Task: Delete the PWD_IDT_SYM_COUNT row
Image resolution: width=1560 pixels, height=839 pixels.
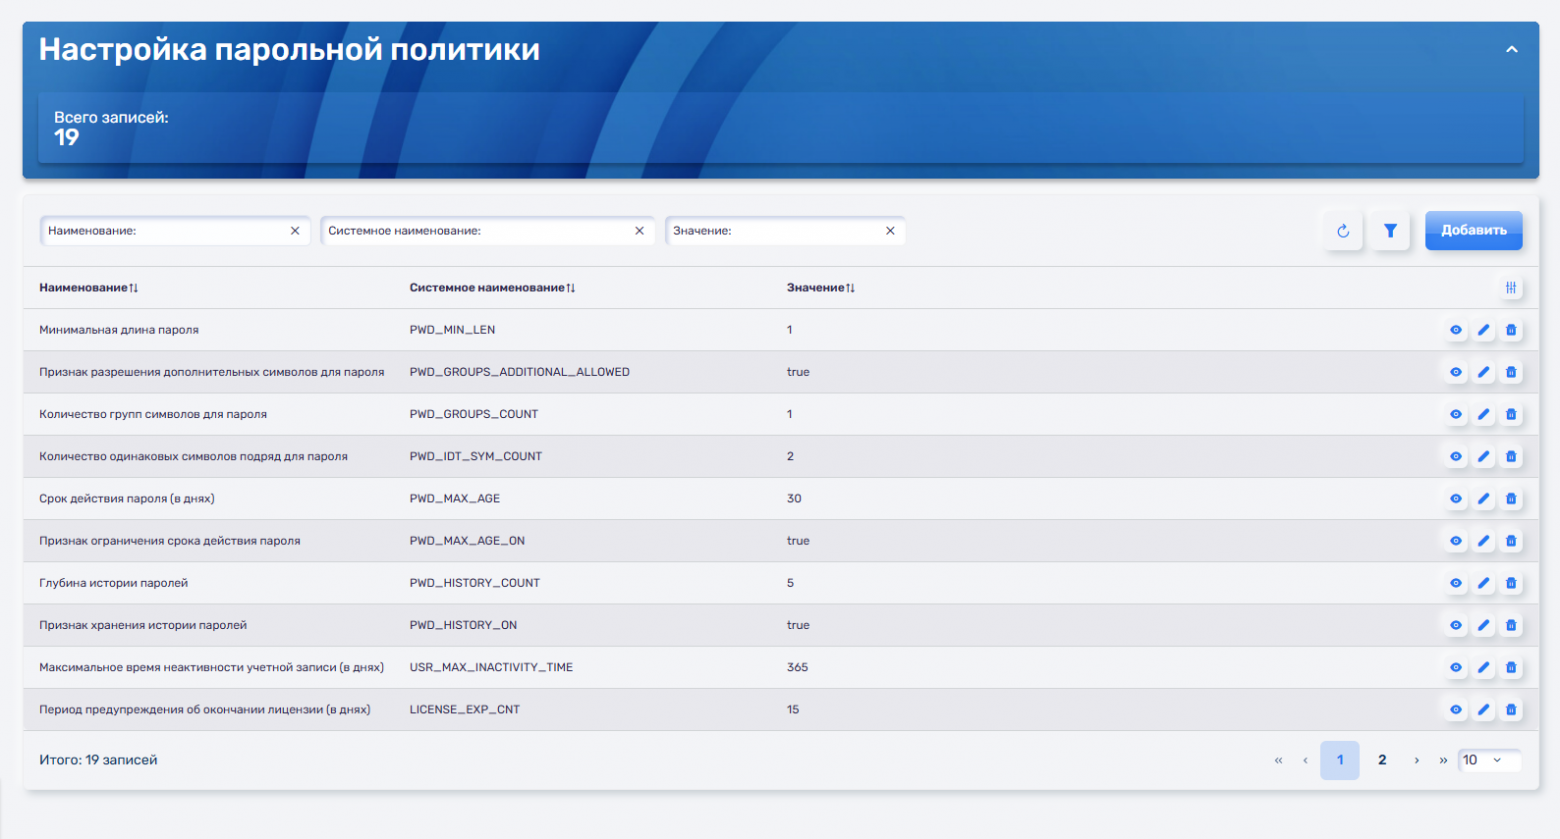Action: coord(1511,457)
